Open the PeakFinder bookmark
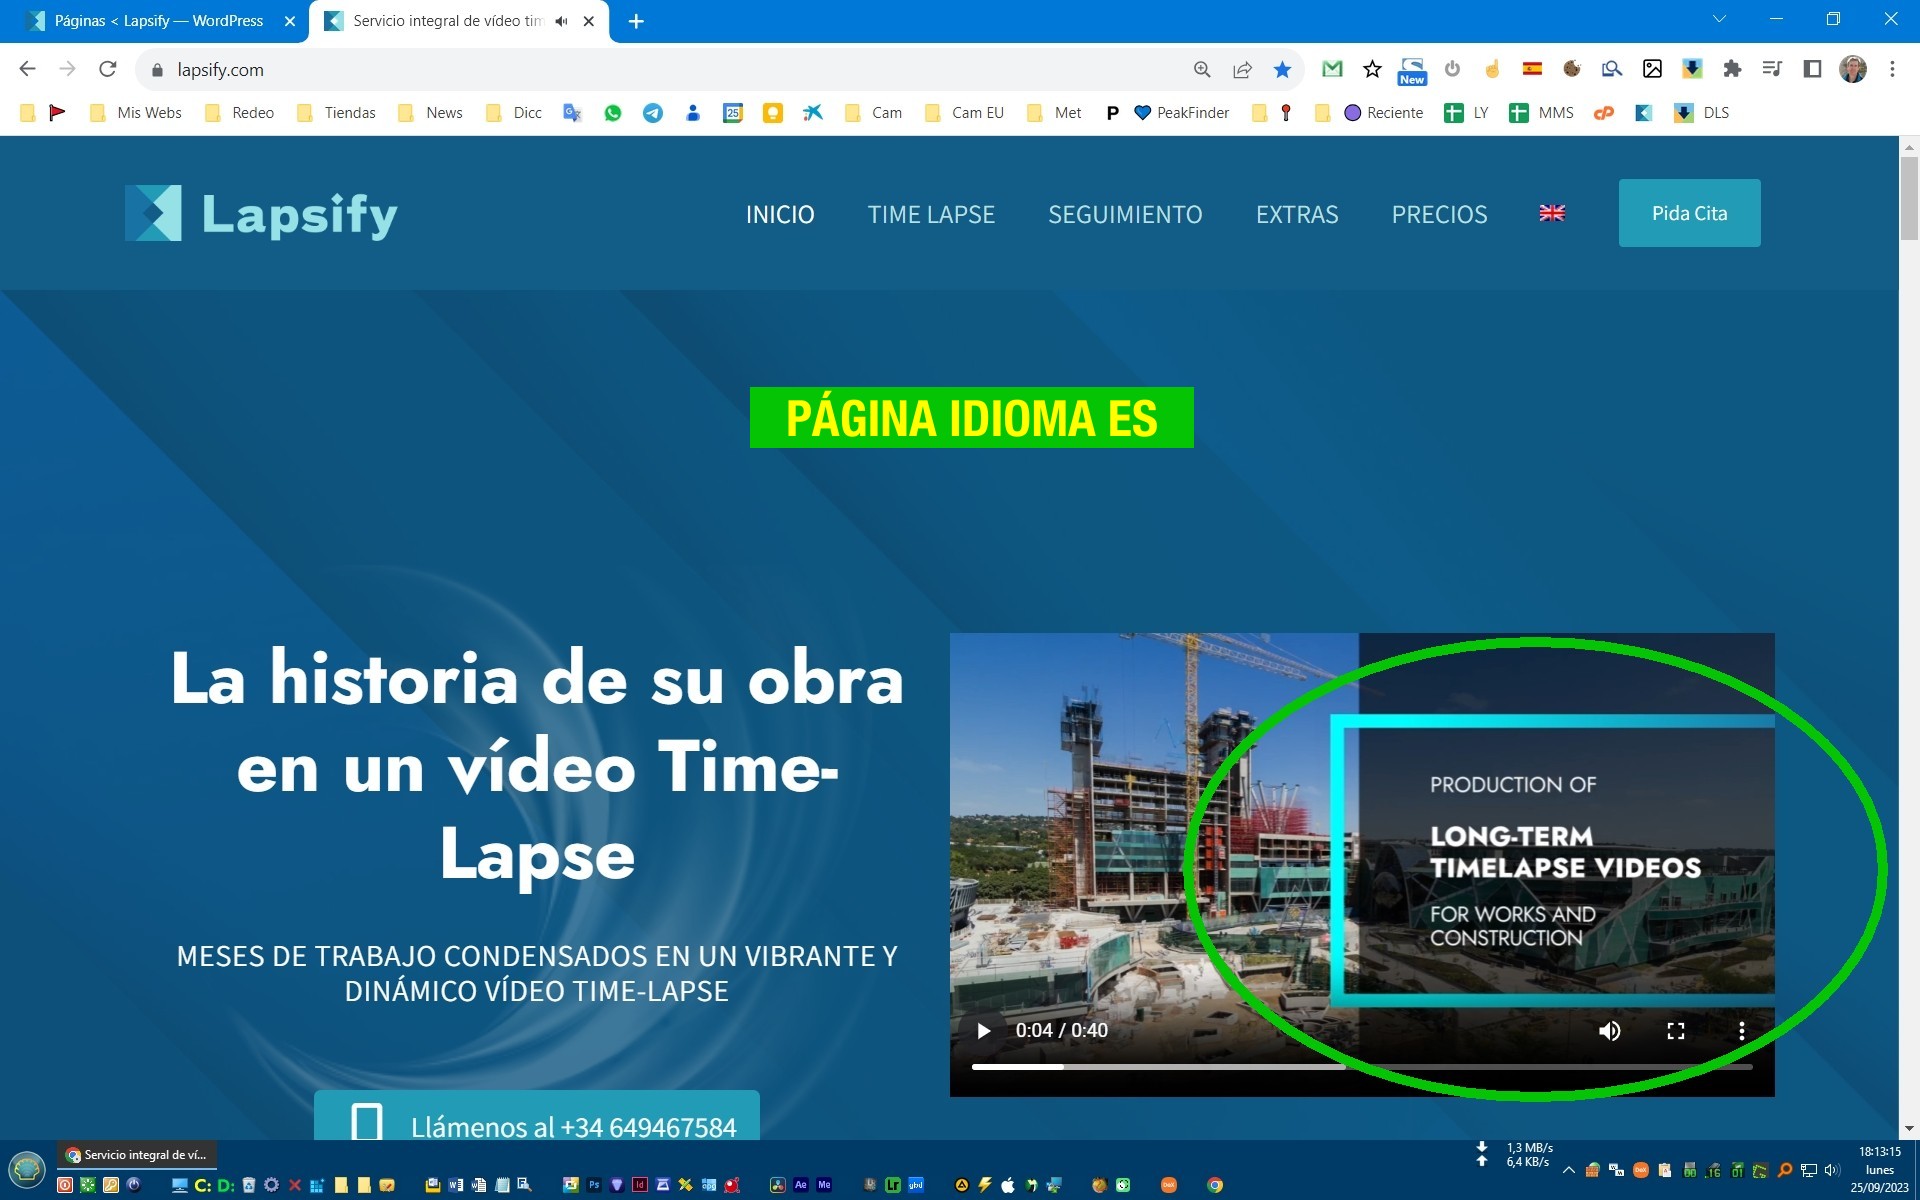The image size is (1920, 1200). (x=1182, y=113)
